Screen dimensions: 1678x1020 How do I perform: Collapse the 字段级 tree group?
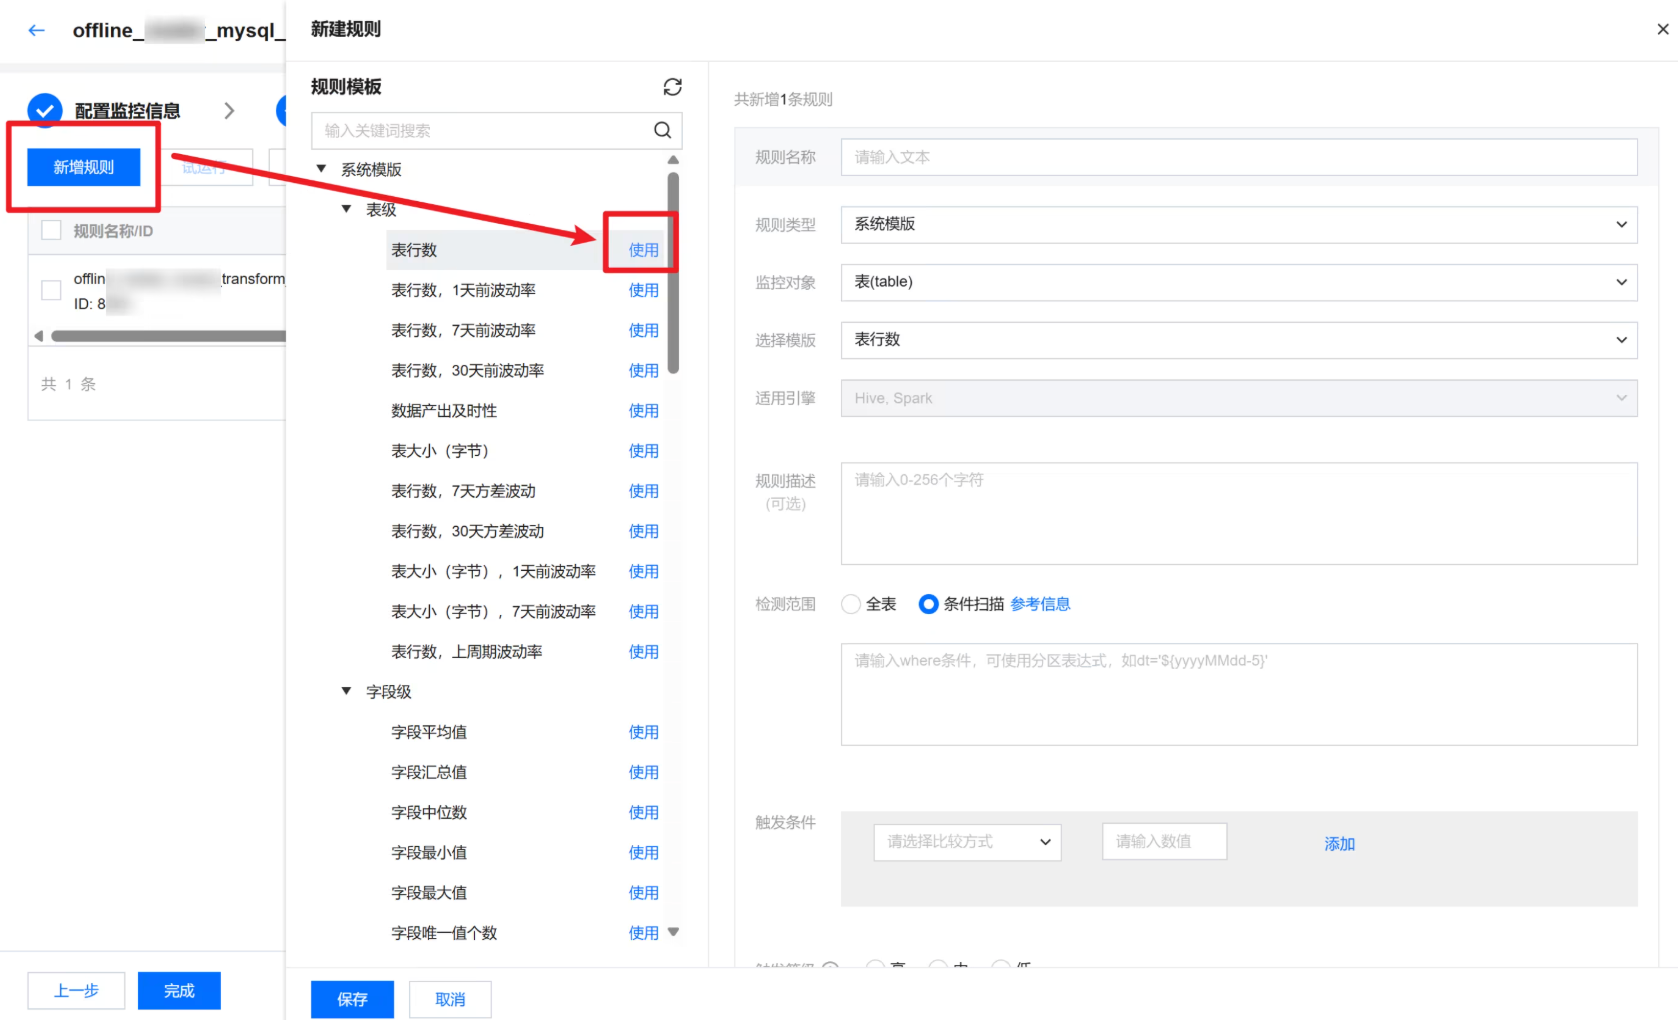pyautogui.click(x=346, y=691)
